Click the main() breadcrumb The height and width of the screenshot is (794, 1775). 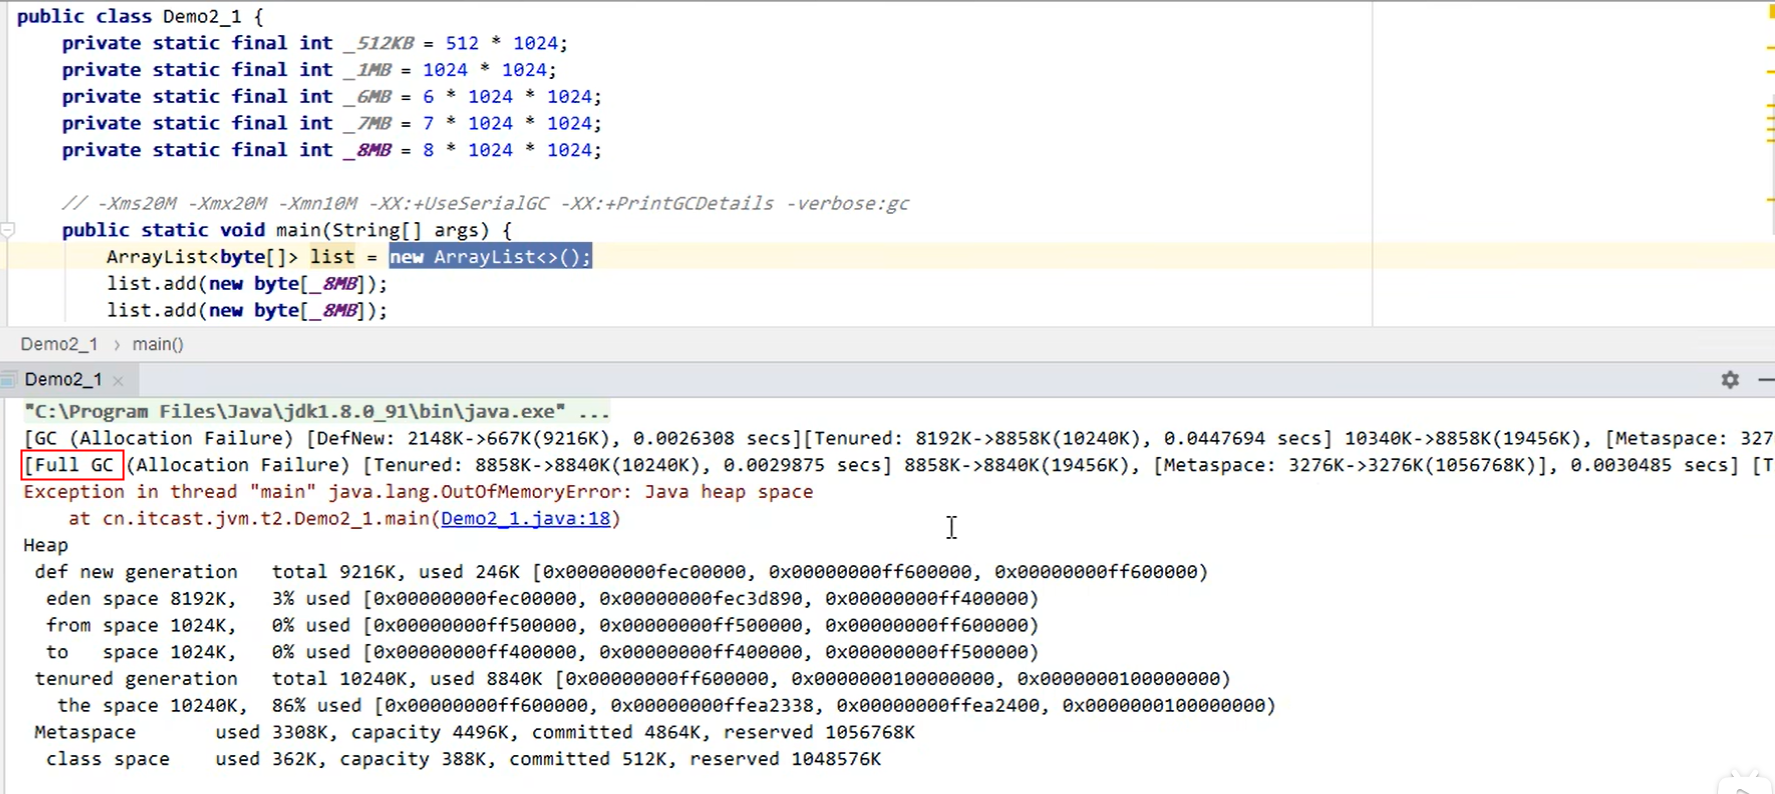pyautogui.click(x=158, y=344)
